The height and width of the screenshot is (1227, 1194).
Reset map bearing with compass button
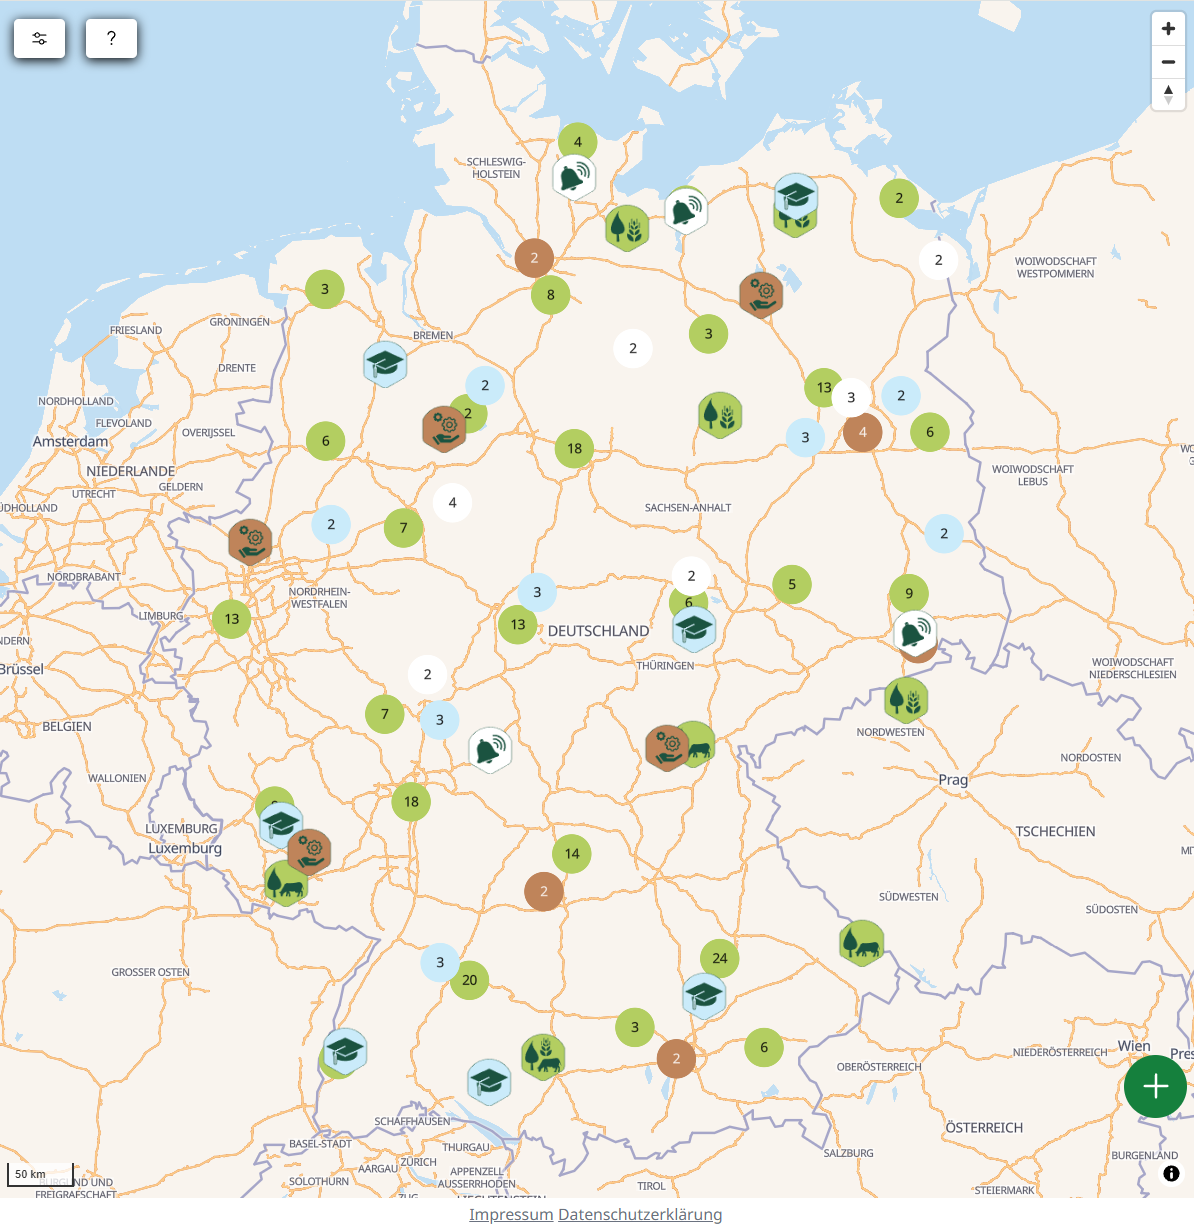point(1168,94)
